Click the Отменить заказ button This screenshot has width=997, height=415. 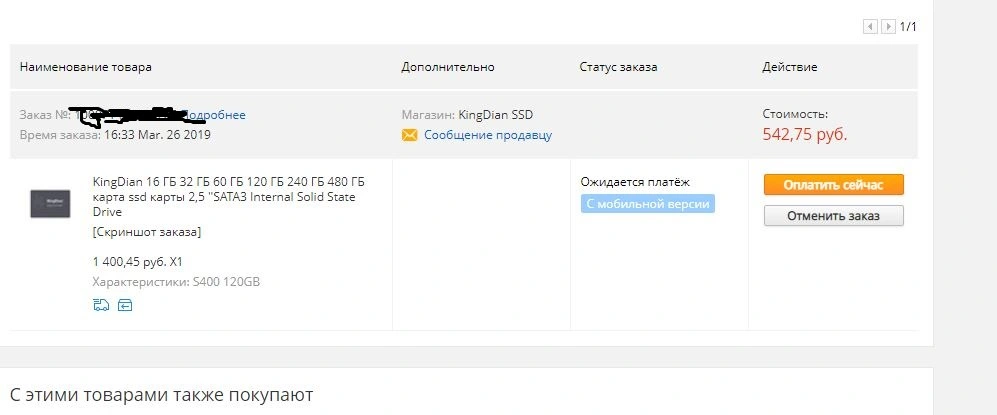[x=834, y=215]
